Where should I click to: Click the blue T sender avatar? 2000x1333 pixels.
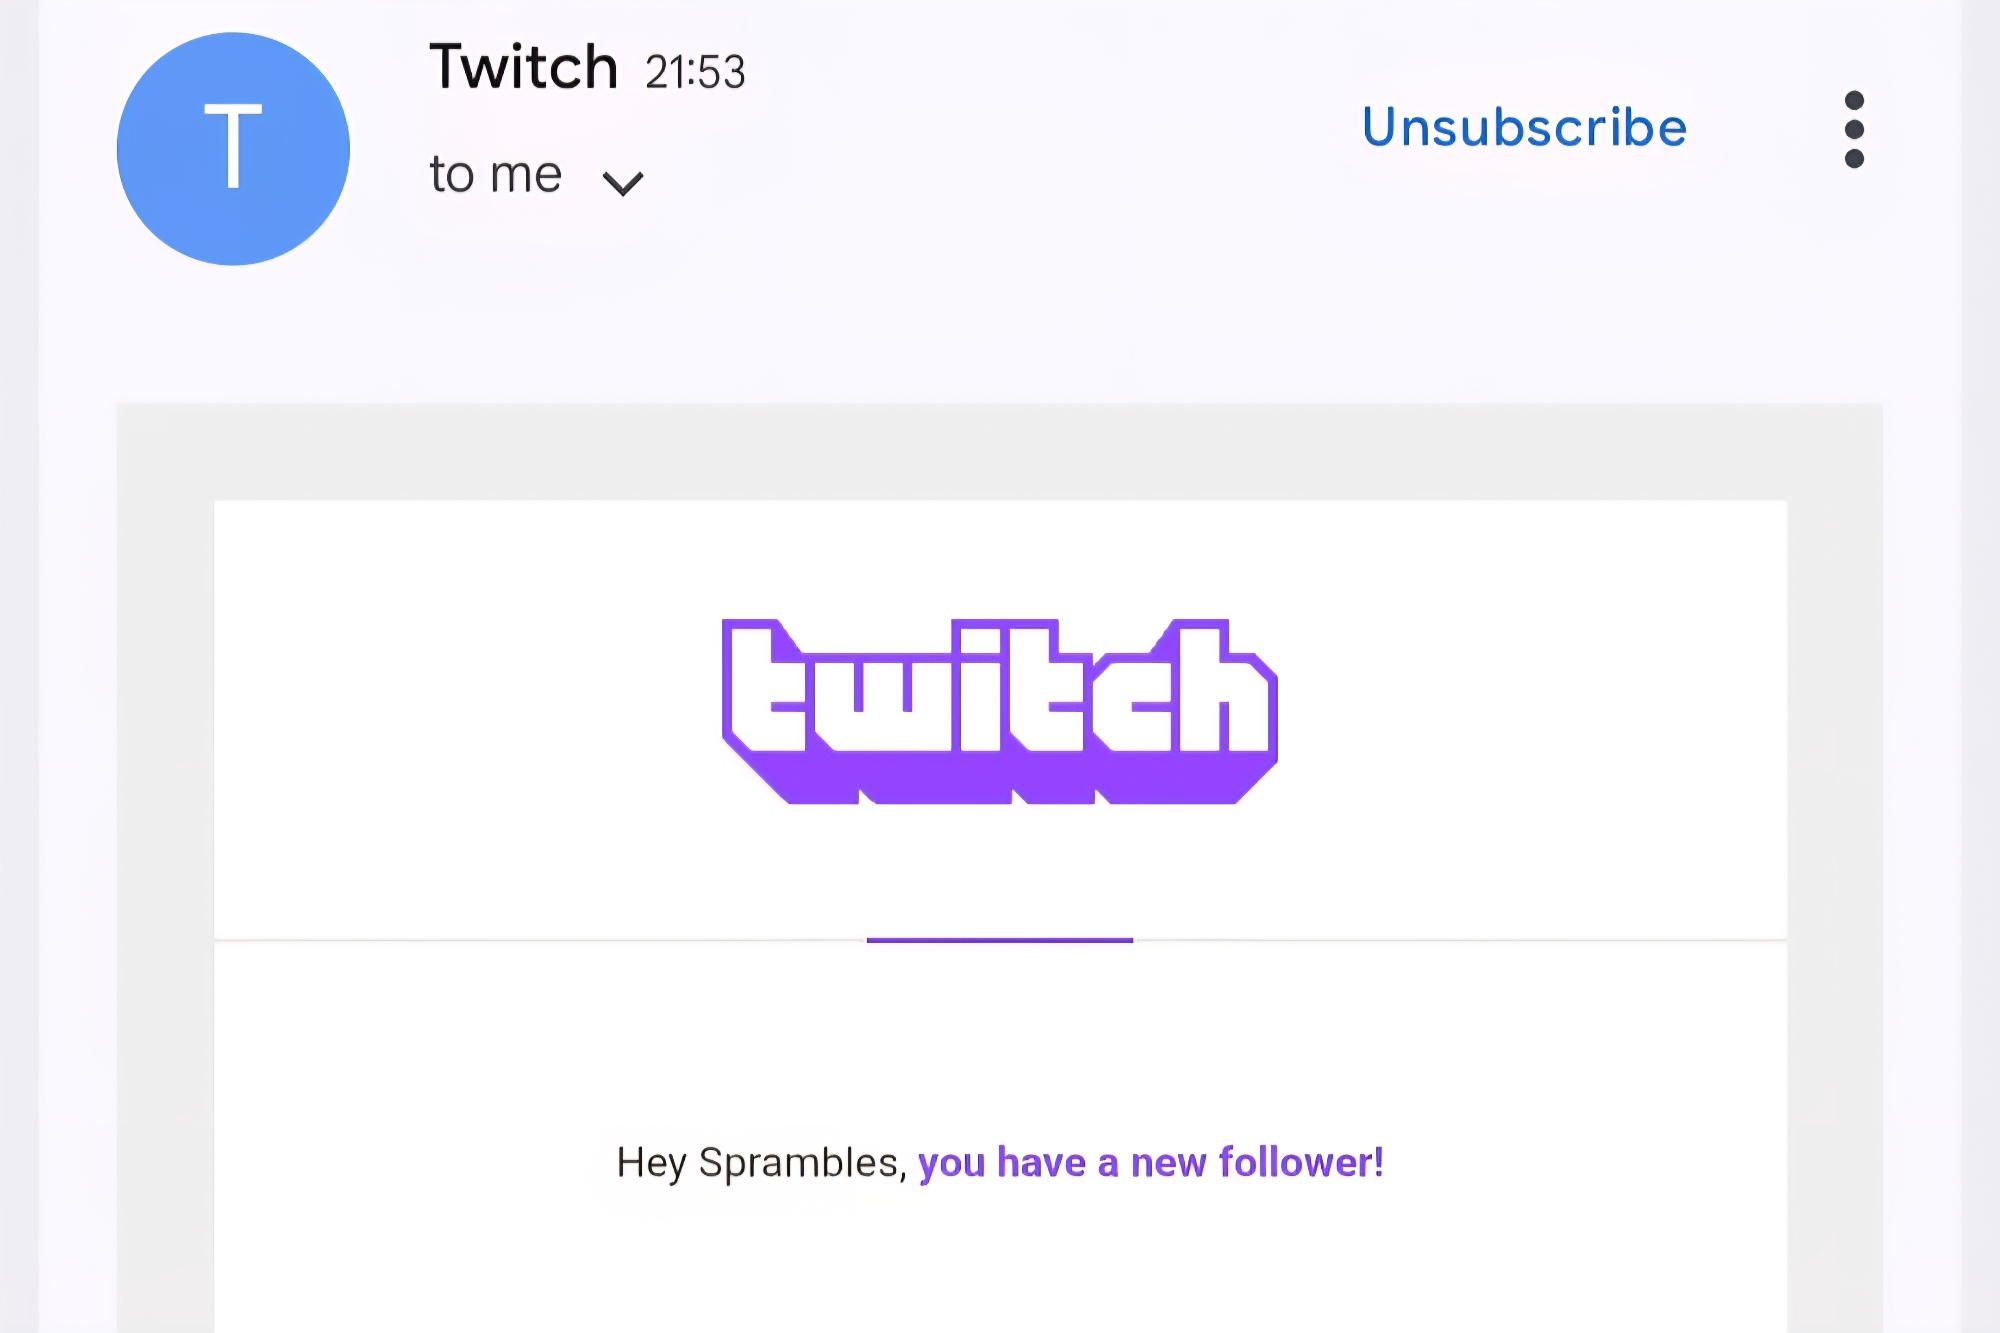tap(233, 149)
